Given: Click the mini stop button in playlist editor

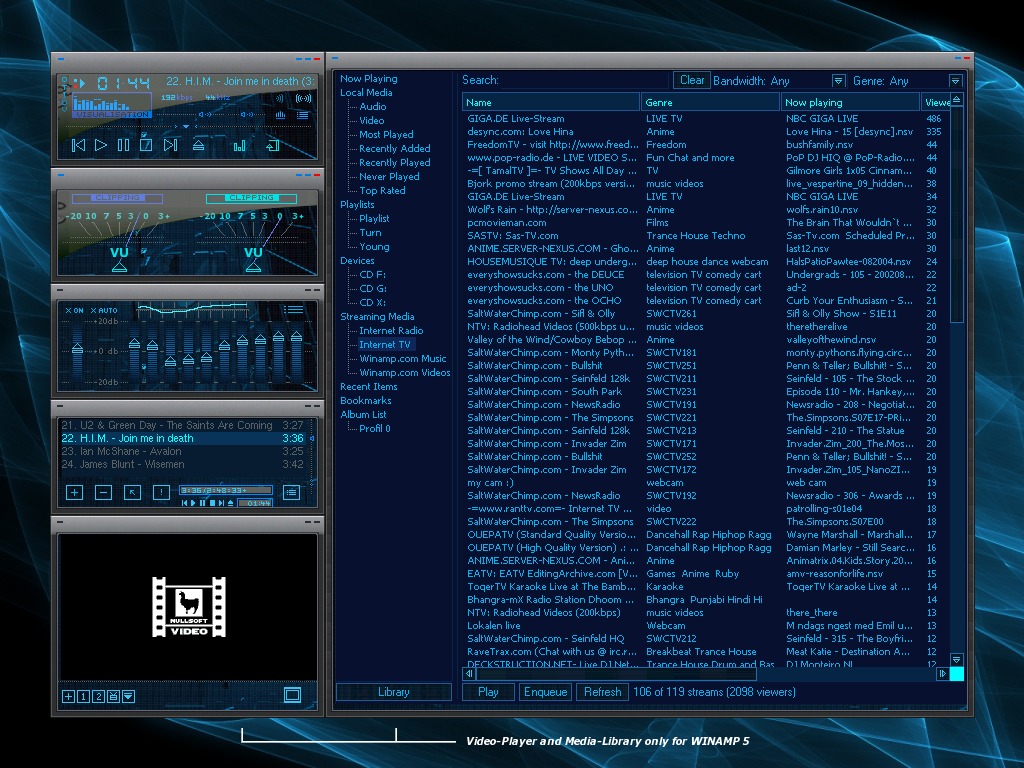Looking at the screenshot, I should pyautogui.click(x=212, y=503).
